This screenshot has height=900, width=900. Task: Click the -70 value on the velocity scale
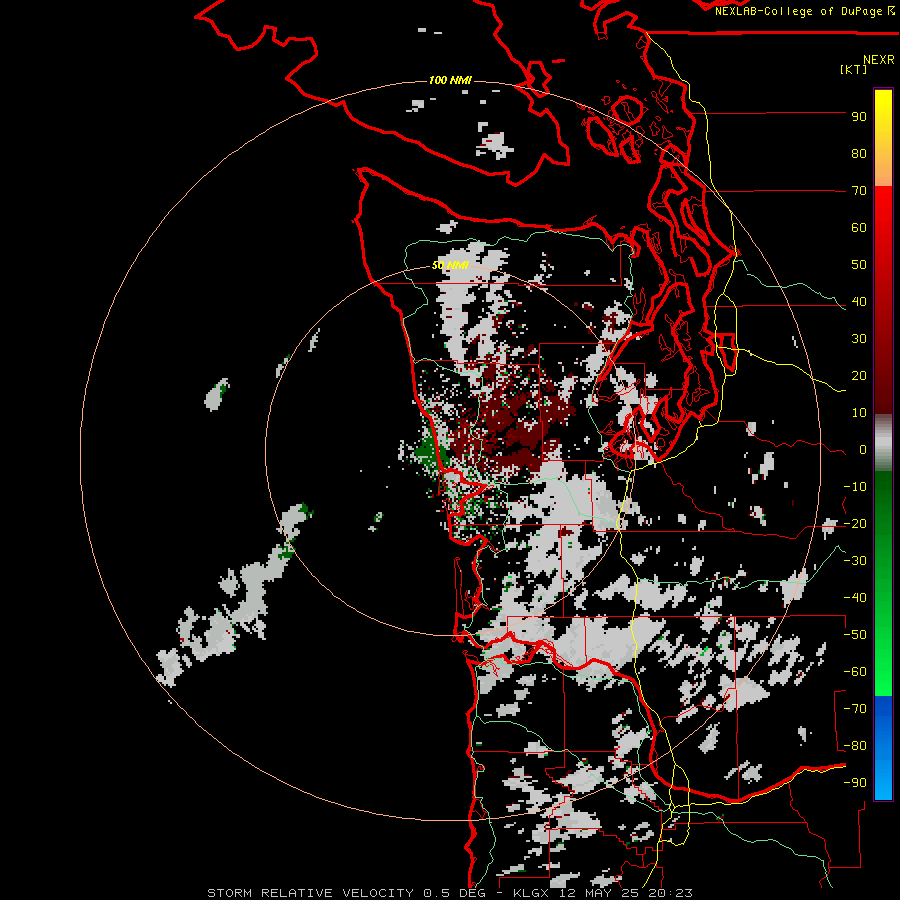[855, 709]
